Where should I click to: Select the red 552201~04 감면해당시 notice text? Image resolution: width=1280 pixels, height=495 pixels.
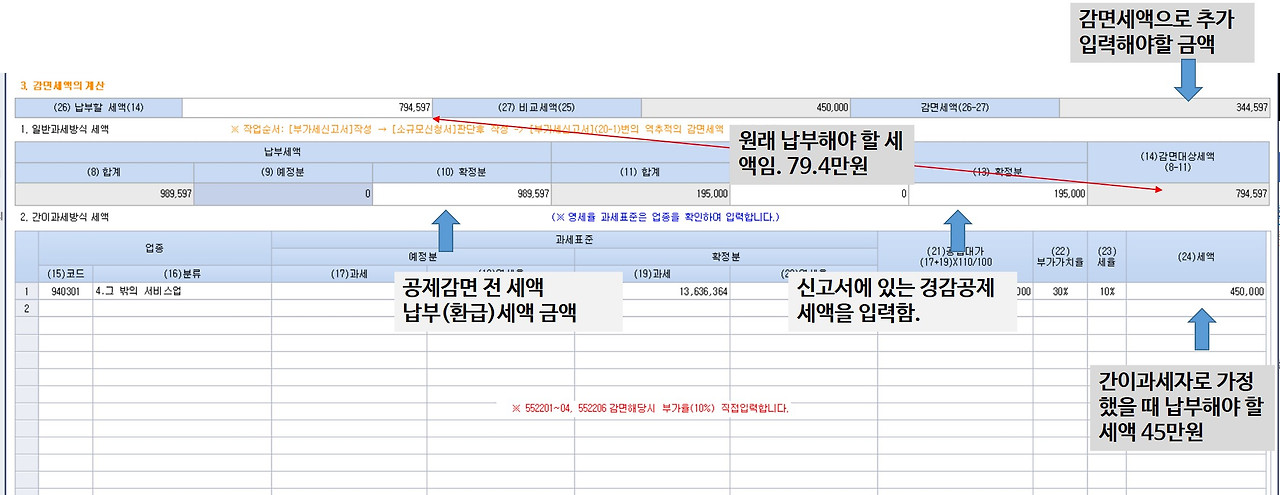pyautogui.click(x=650, y=408)
